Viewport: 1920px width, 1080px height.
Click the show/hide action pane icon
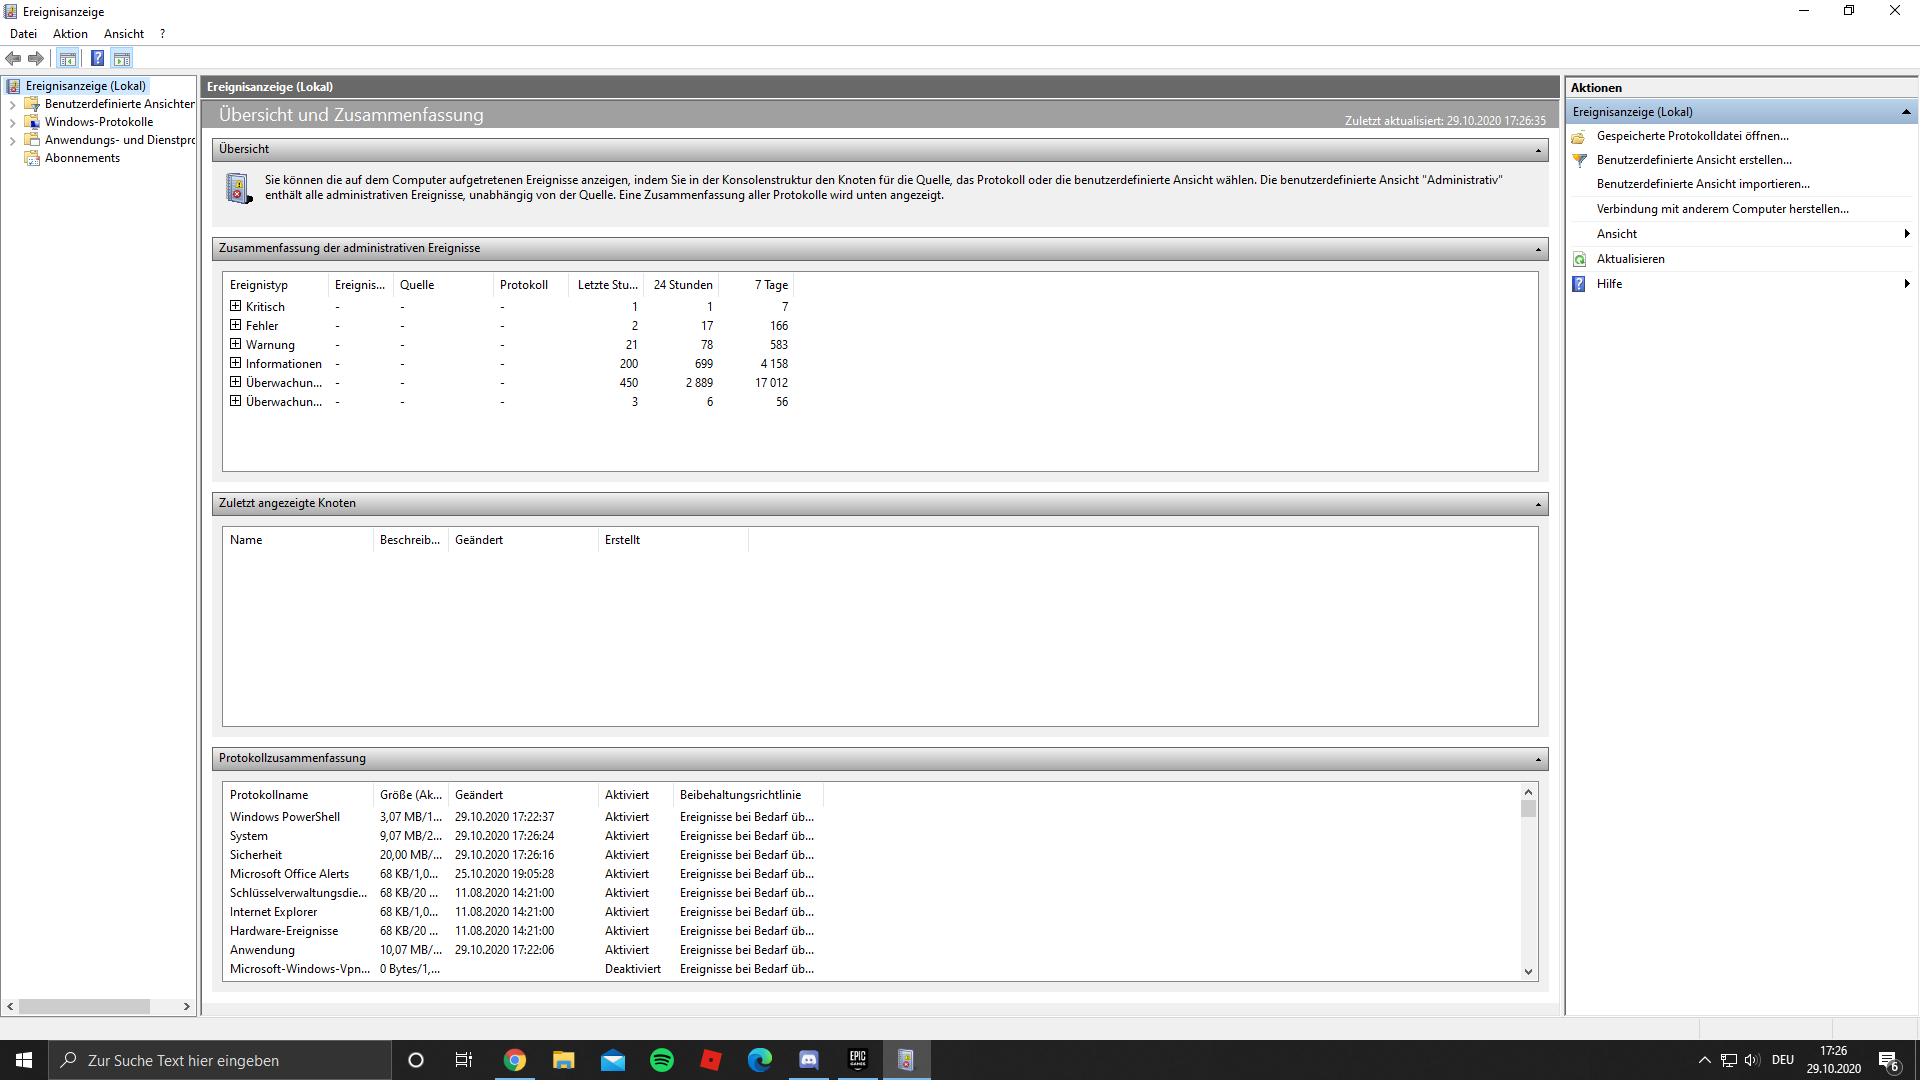point(122,58)
